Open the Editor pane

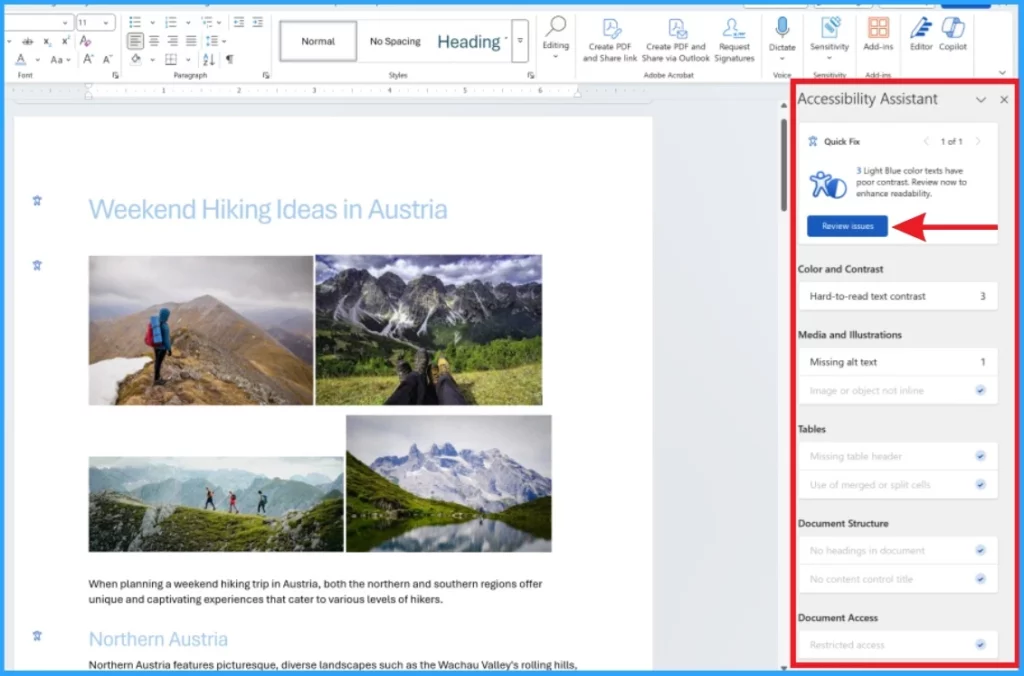pos(921,35)
